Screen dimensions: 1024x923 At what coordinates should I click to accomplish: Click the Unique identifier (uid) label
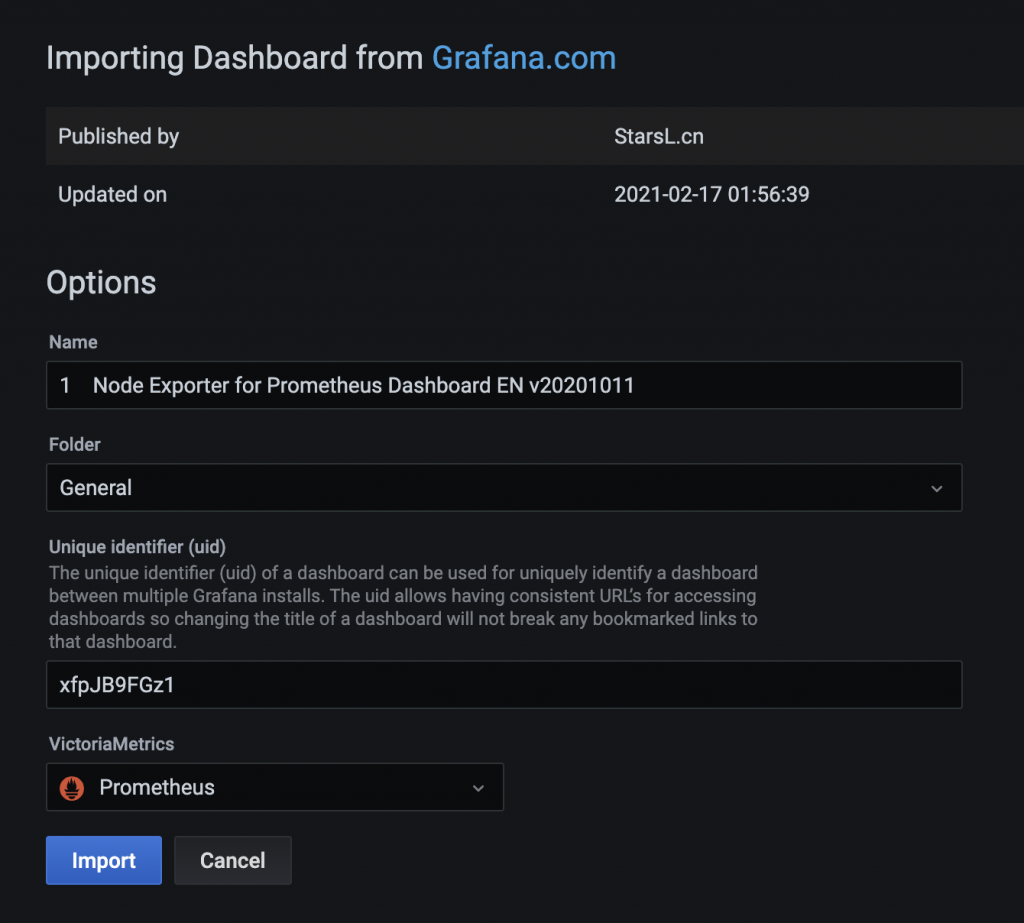[x=137, y=547]
